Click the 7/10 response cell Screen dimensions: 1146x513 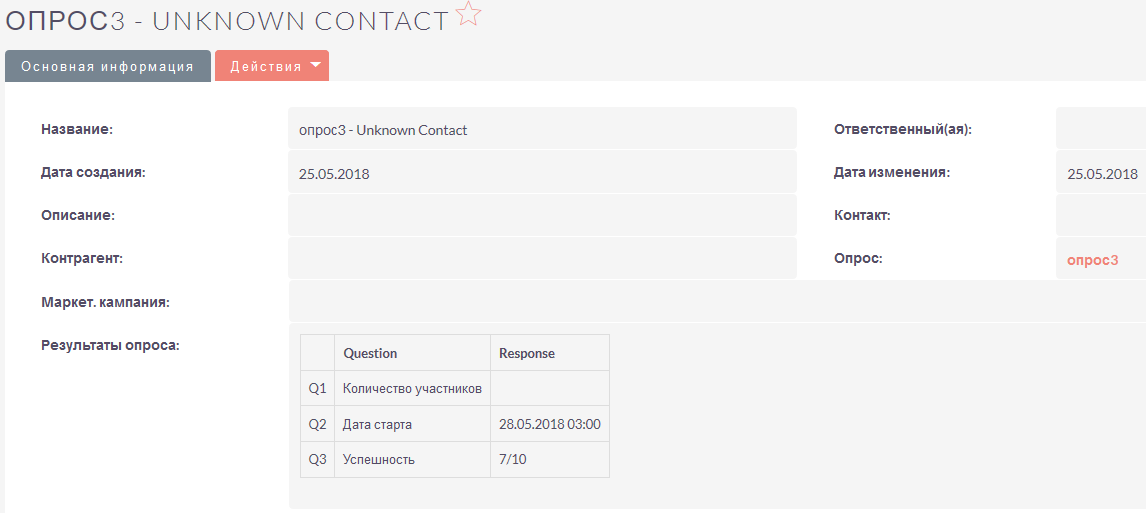(512, 460)
